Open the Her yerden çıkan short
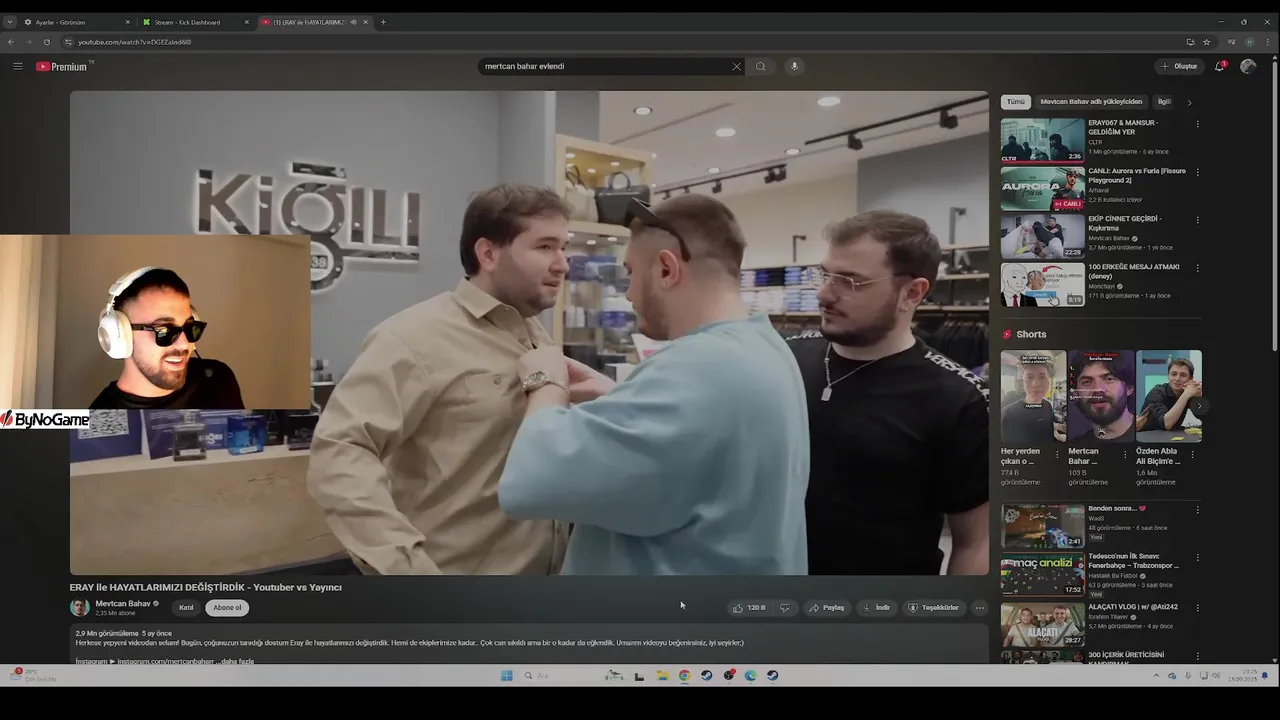The image size is (1280, 720). tap(1033, 396)
